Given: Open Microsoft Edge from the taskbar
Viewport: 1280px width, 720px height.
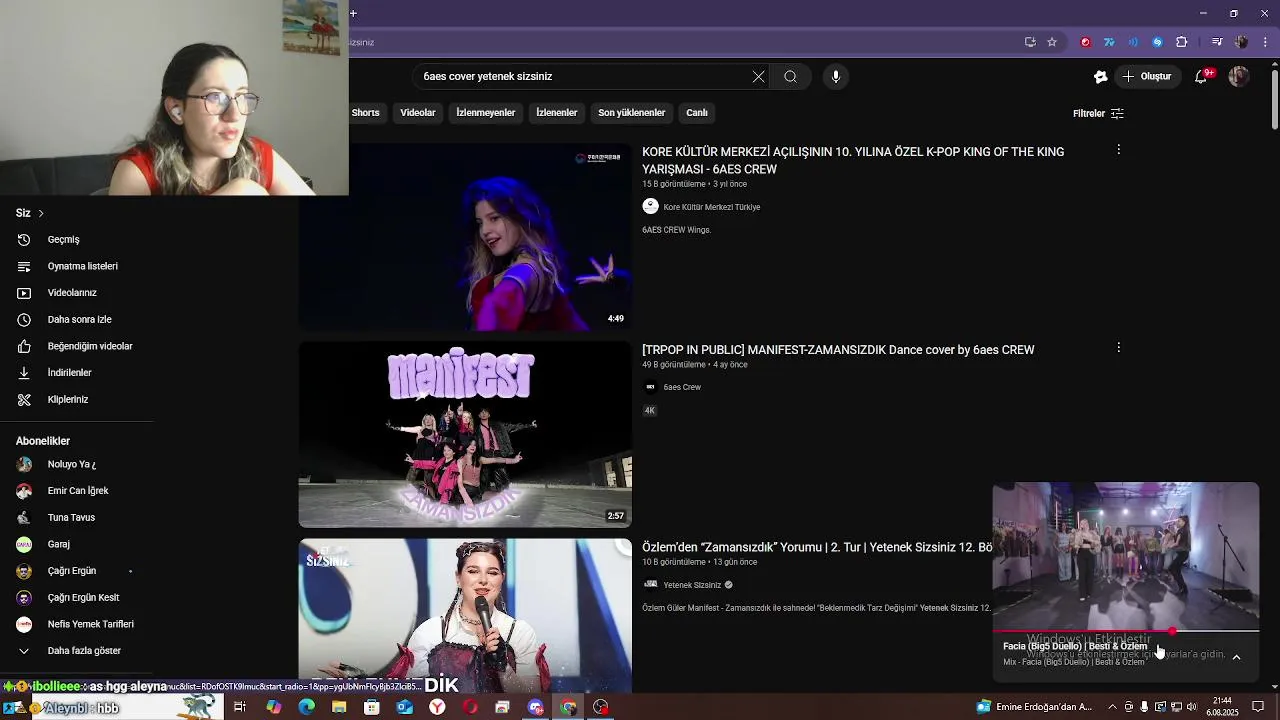Looking at the screenshot, I should [x=306, y=707].
